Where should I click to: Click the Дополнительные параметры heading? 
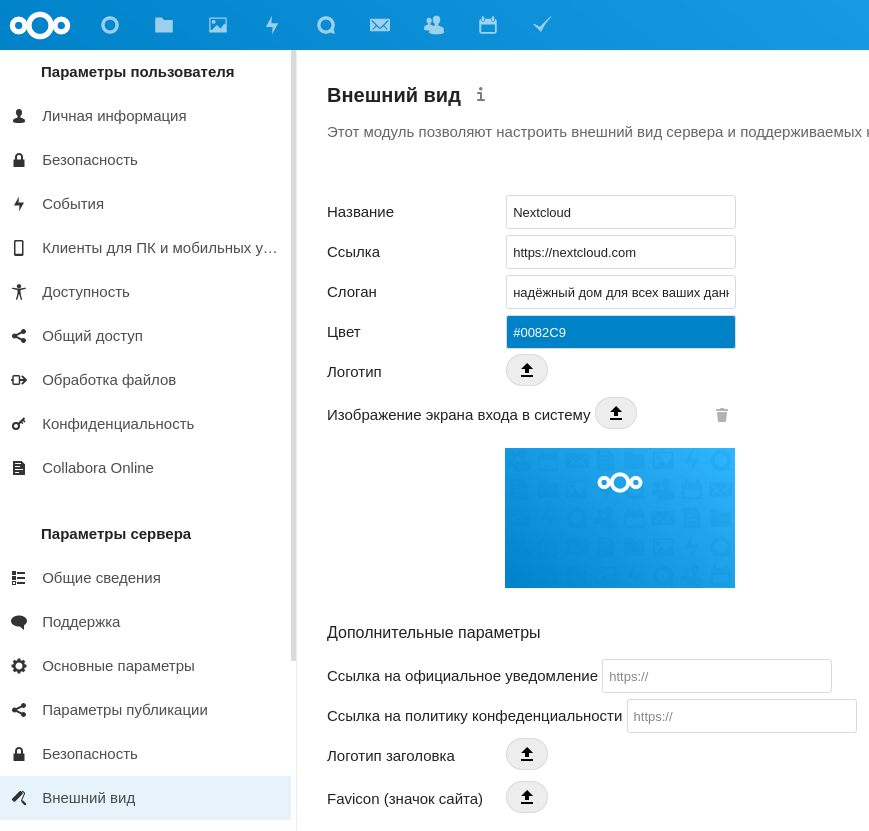click(433, 633)
